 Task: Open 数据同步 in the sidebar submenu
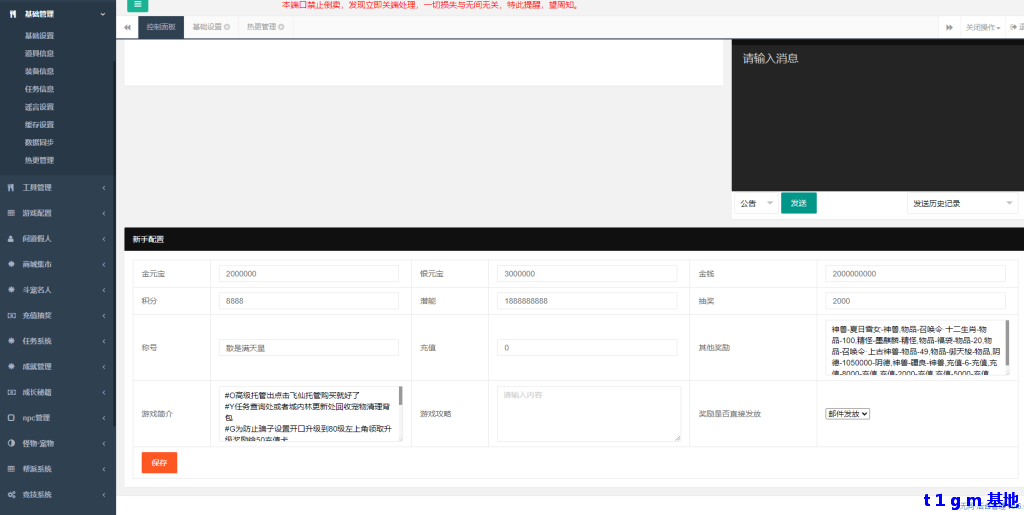(x=39, y=142)
